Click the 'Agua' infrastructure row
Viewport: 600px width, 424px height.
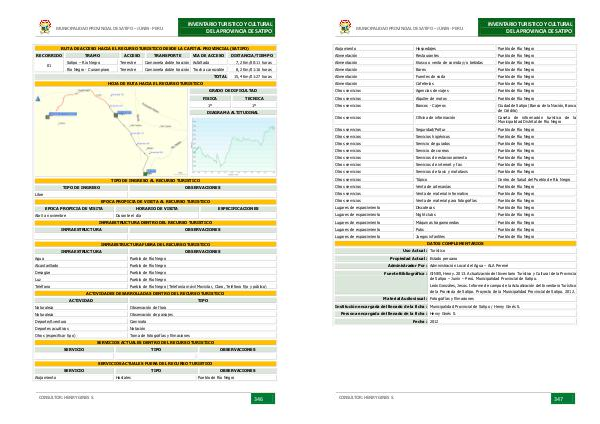coord(155,259)
